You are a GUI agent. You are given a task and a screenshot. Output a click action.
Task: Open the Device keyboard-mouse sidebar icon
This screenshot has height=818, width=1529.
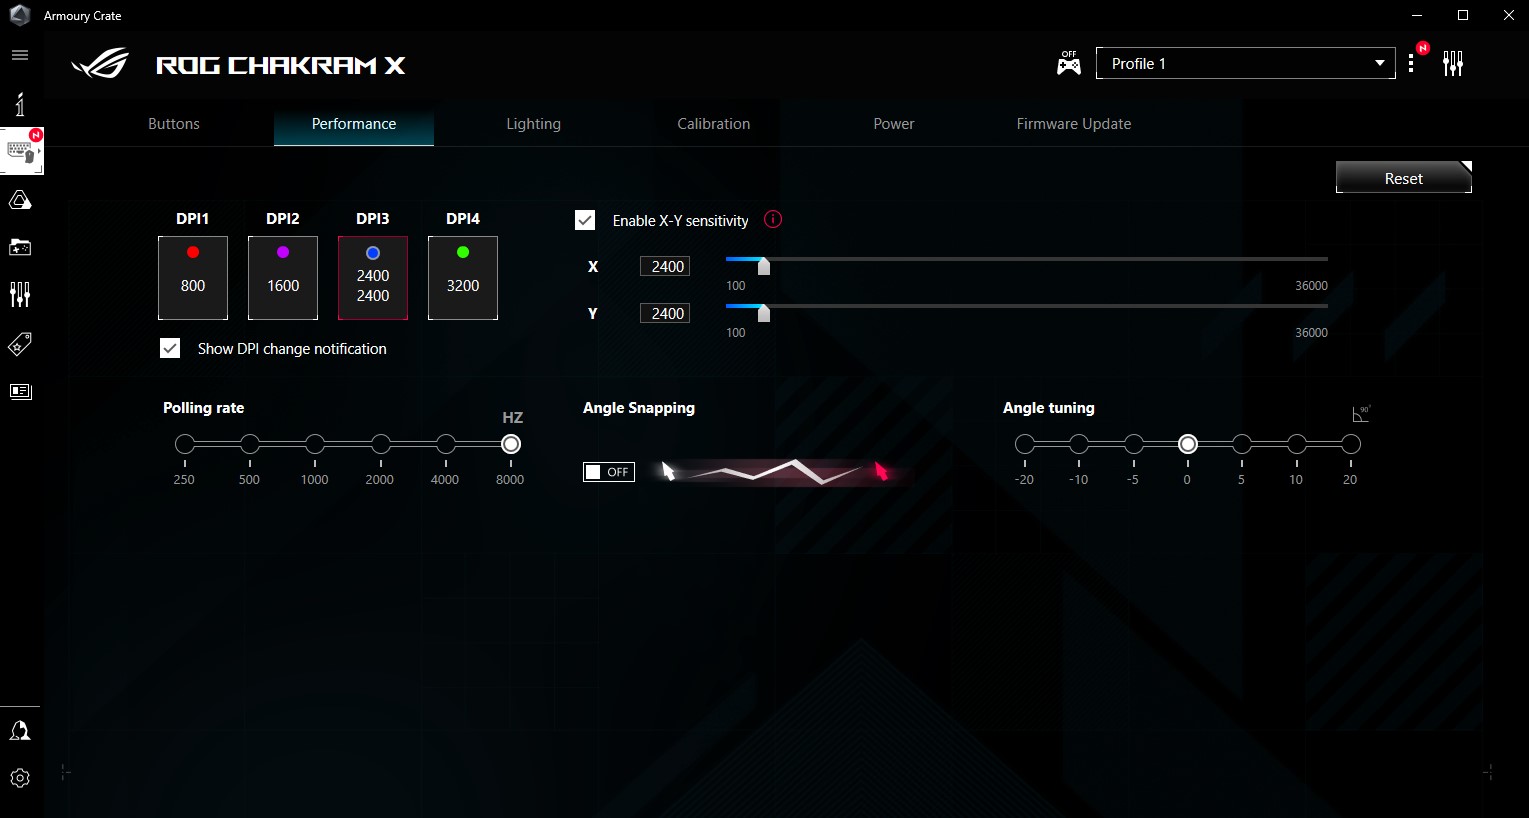click(x=22, y=151)
